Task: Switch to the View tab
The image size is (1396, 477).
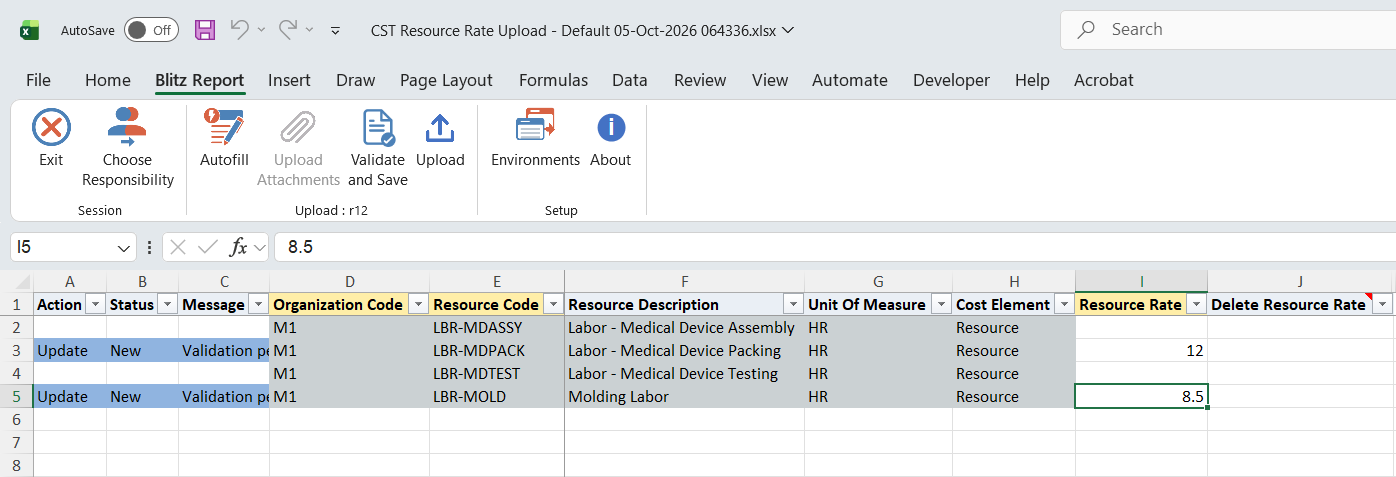Action: click(x=770, y=80)
